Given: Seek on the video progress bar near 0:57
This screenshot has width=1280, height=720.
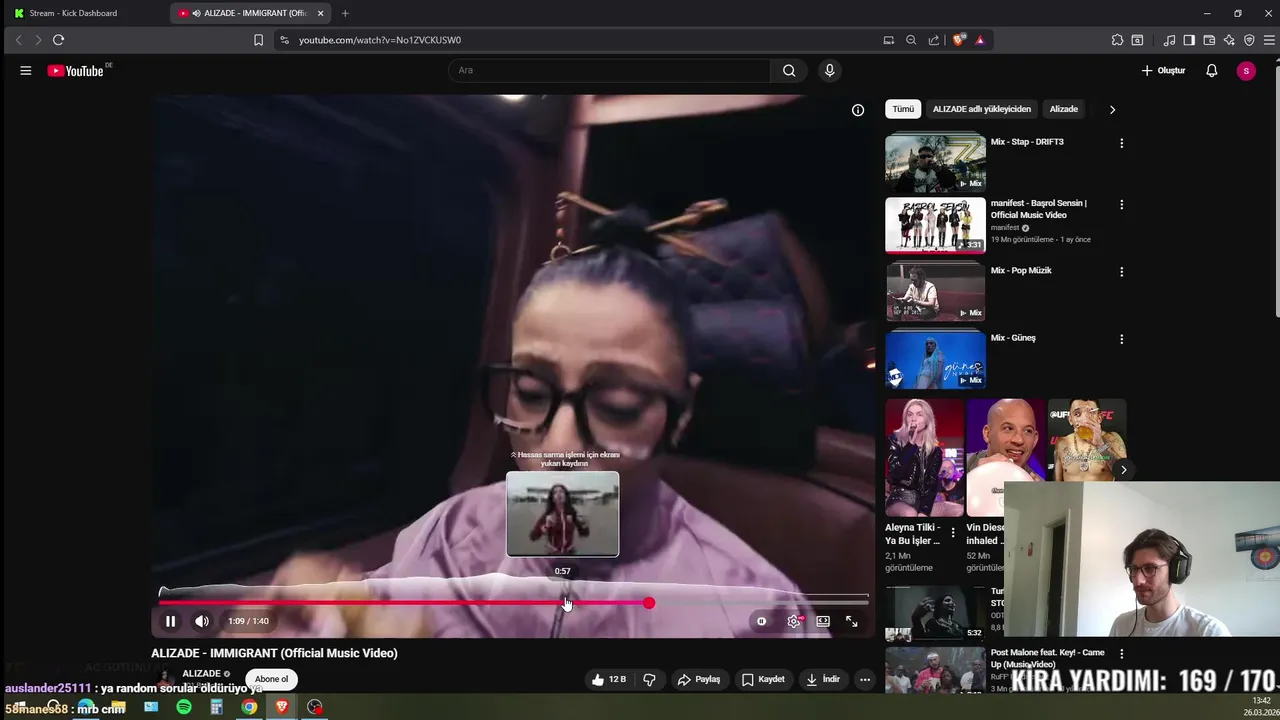Looking at the screenshot, I should [x=563, y=603].
